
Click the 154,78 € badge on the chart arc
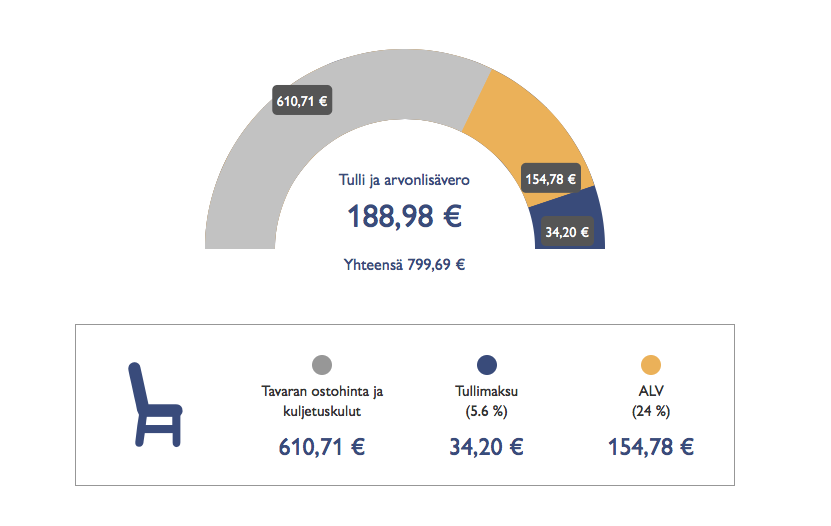pos(550,179)
